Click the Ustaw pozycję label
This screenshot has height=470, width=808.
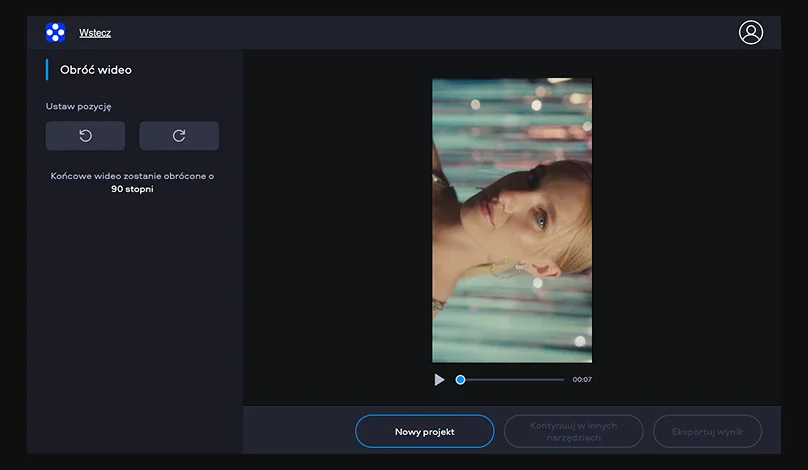[78, 106]
